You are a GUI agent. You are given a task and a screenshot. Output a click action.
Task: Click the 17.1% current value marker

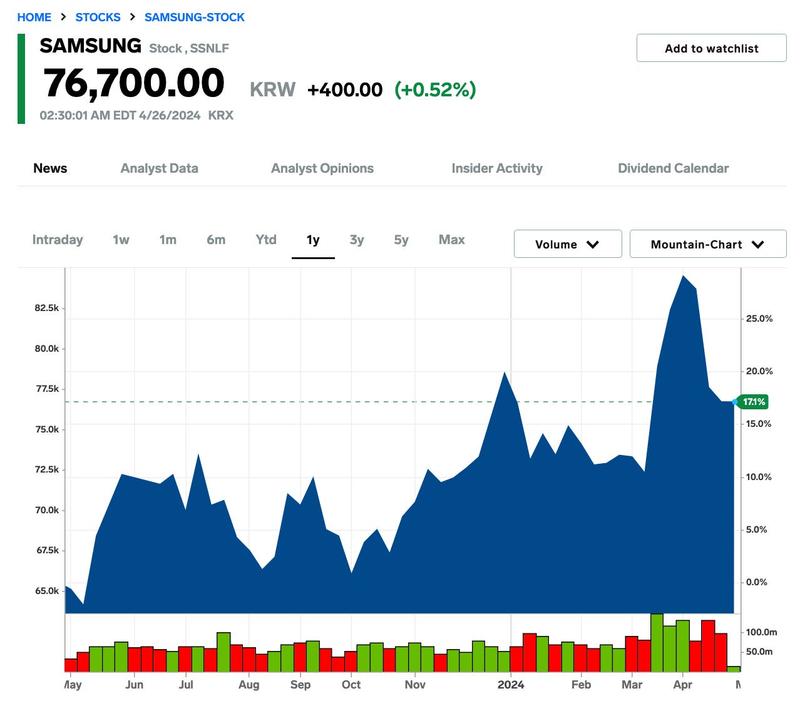point(753,402)
